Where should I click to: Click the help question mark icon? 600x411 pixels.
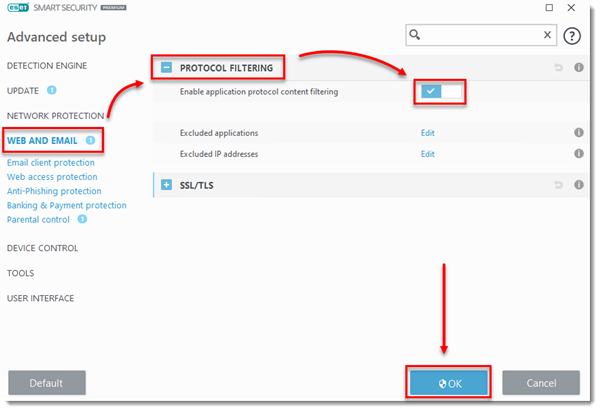[572, 35]
